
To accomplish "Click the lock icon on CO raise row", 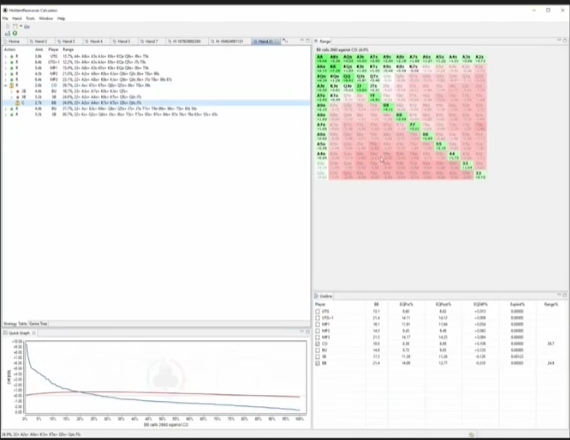I will click(x=12, y=85).
